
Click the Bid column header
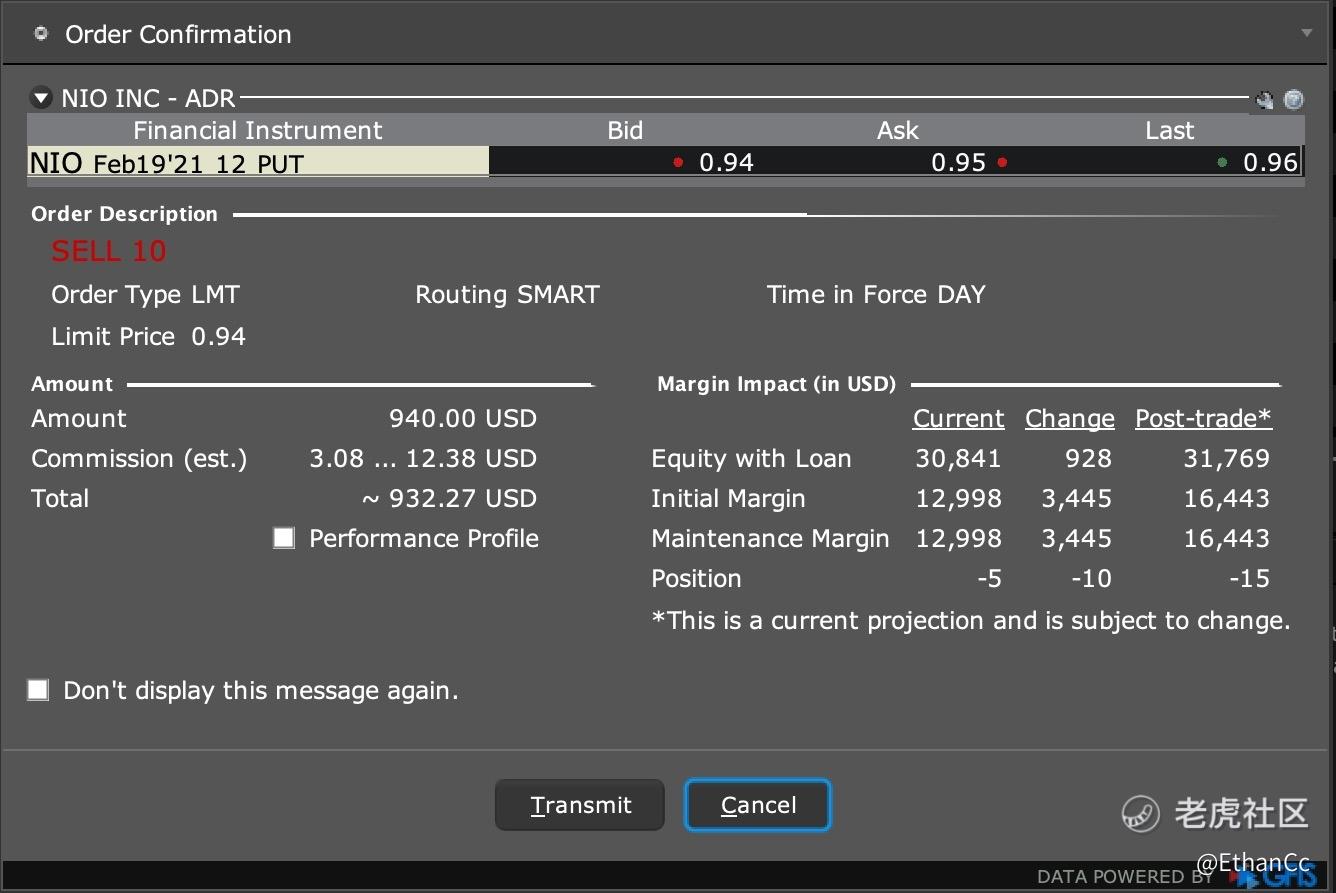click(x=625, y=130)
